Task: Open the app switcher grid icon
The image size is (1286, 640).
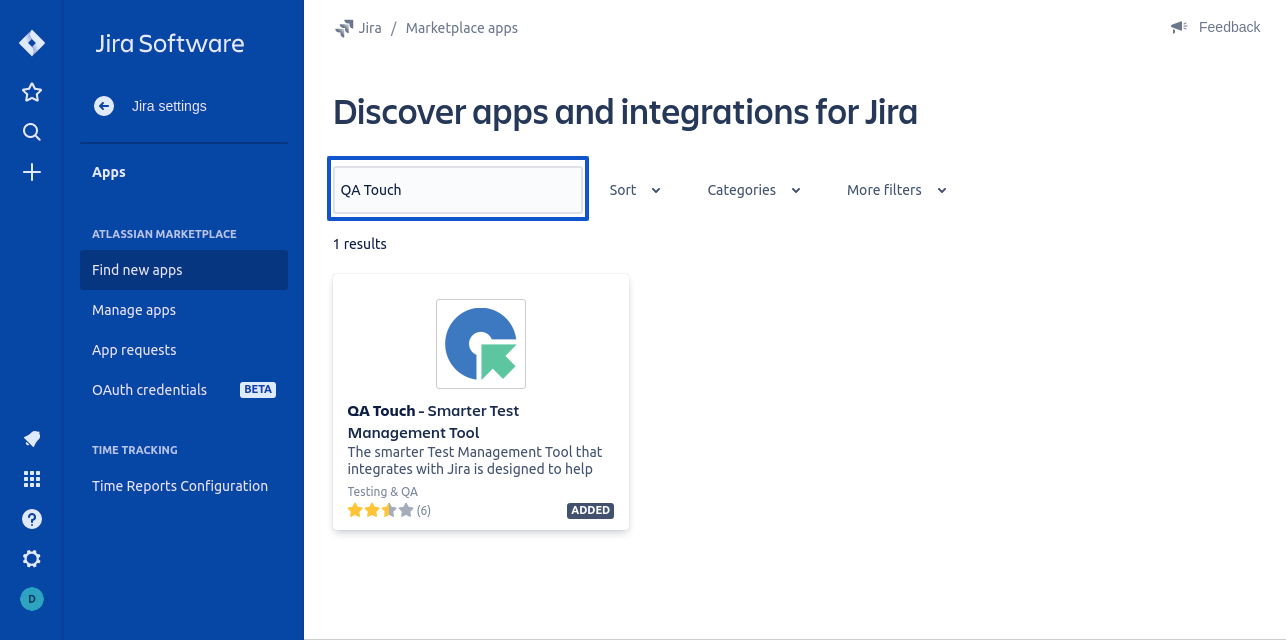Action: point(32,479)
